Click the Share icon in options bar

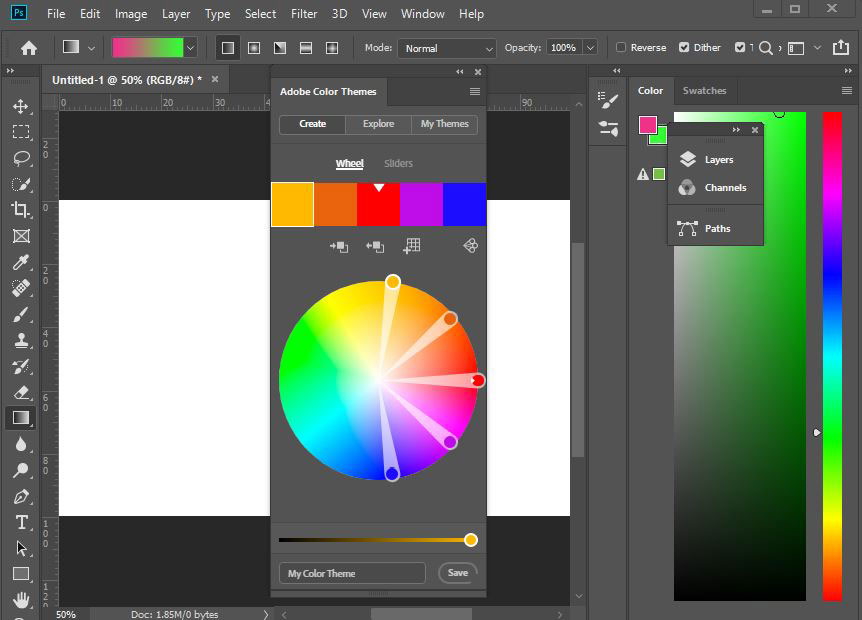841,48
